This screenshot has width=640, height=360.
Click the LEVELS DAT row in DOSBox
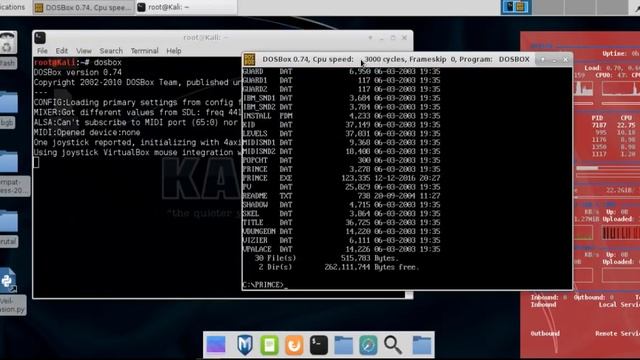(341, 134)
